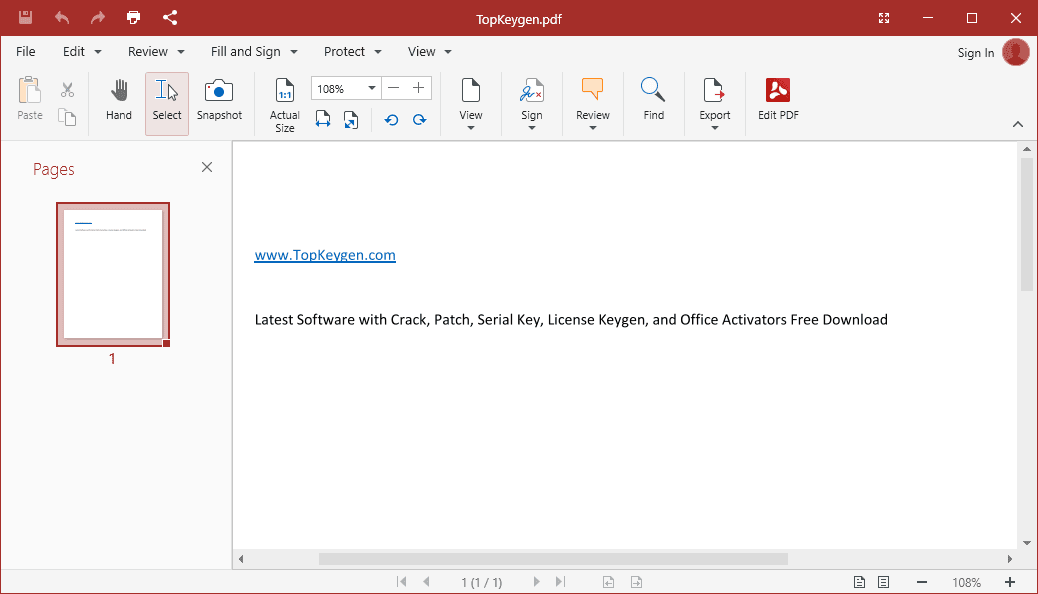Take a Snapshot of the page
Viewport: 1038px width, 594px height.
[219, 100]
